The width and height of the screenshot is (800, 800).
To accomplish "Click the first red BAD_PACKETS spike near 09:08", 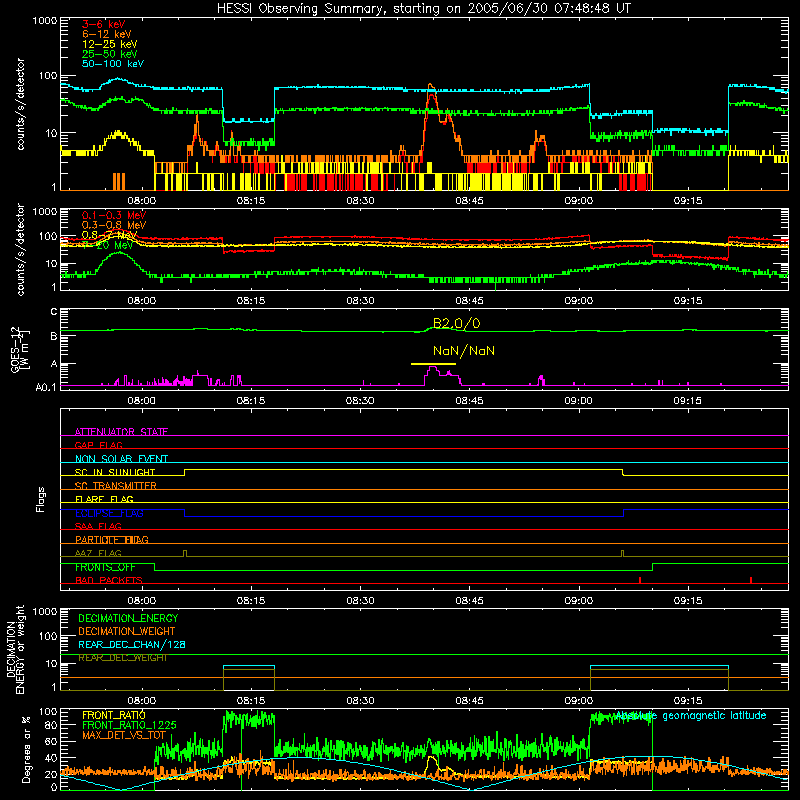I will pos(640,580).
